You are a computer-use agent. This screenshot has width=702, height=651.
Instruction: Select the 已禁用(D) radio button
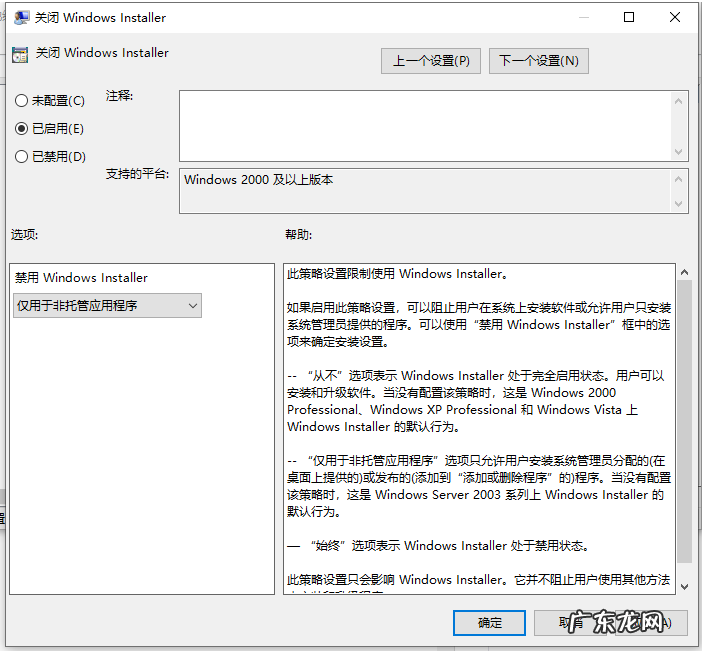tap(50, 156)
